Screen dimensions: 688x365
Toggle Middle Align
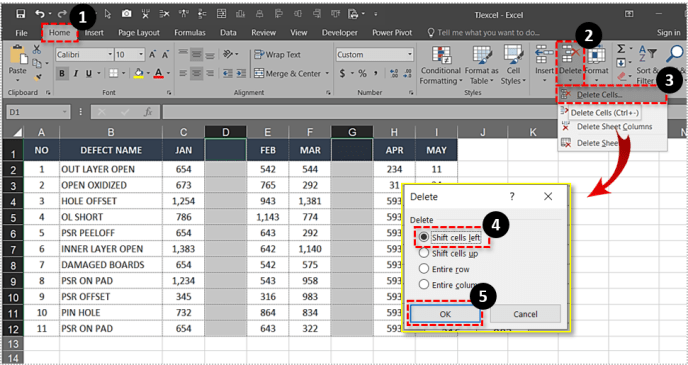pyautogui.click(x=197, y=55)
